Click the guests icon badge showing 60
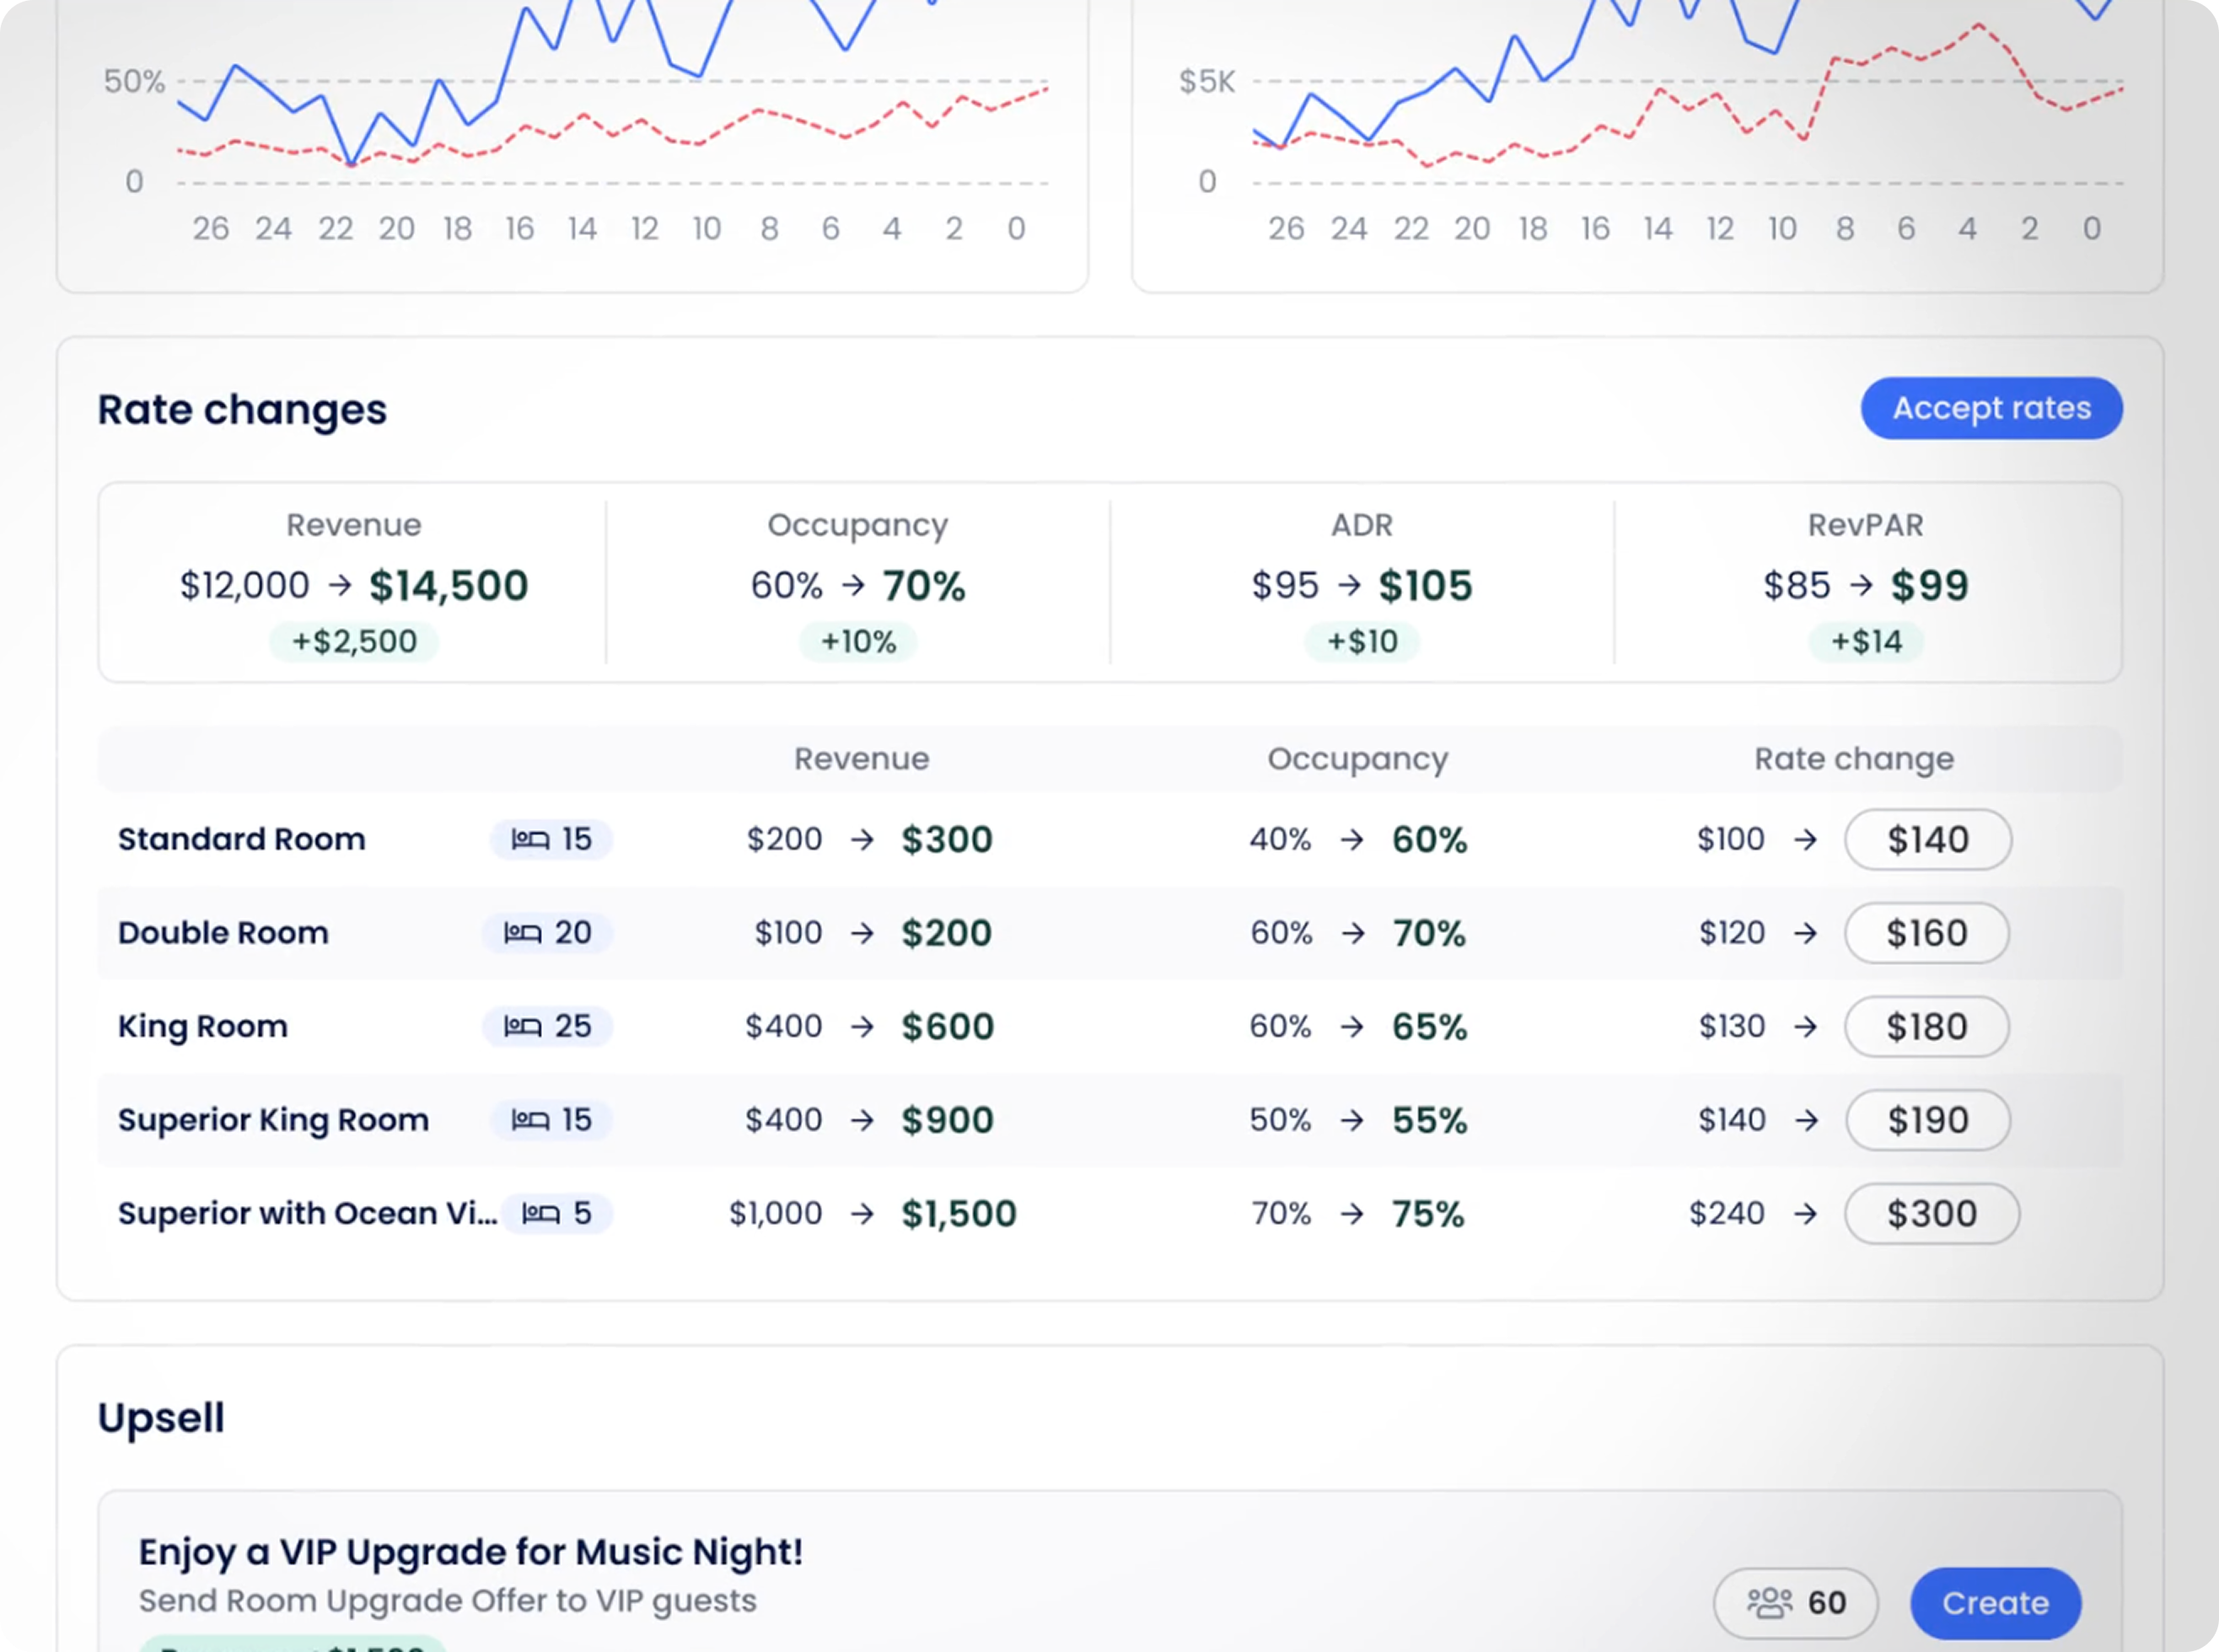2219x1652 pixels. [x=1795, y=1603]
